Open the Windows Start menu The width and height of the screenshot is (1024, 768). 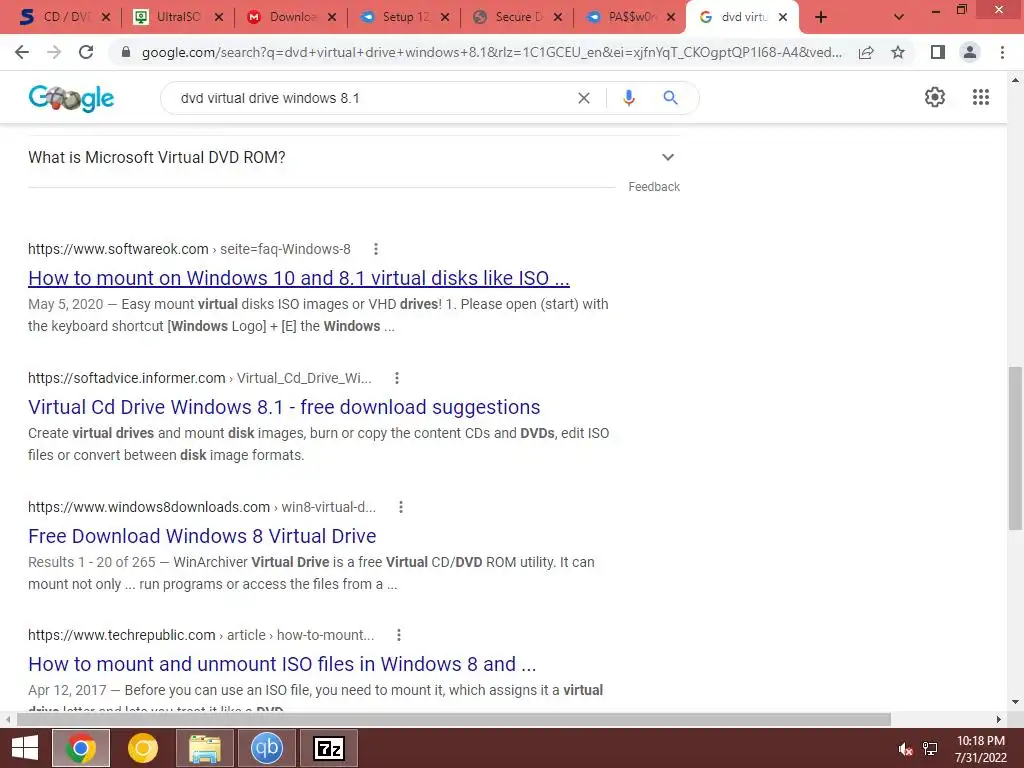point(24,748)
